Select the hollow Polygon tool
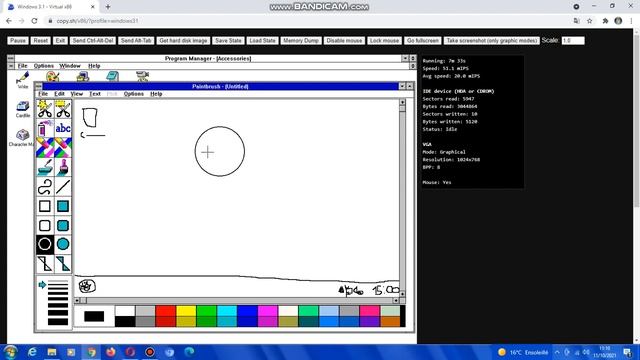640x360 pixels. point(45,264)
